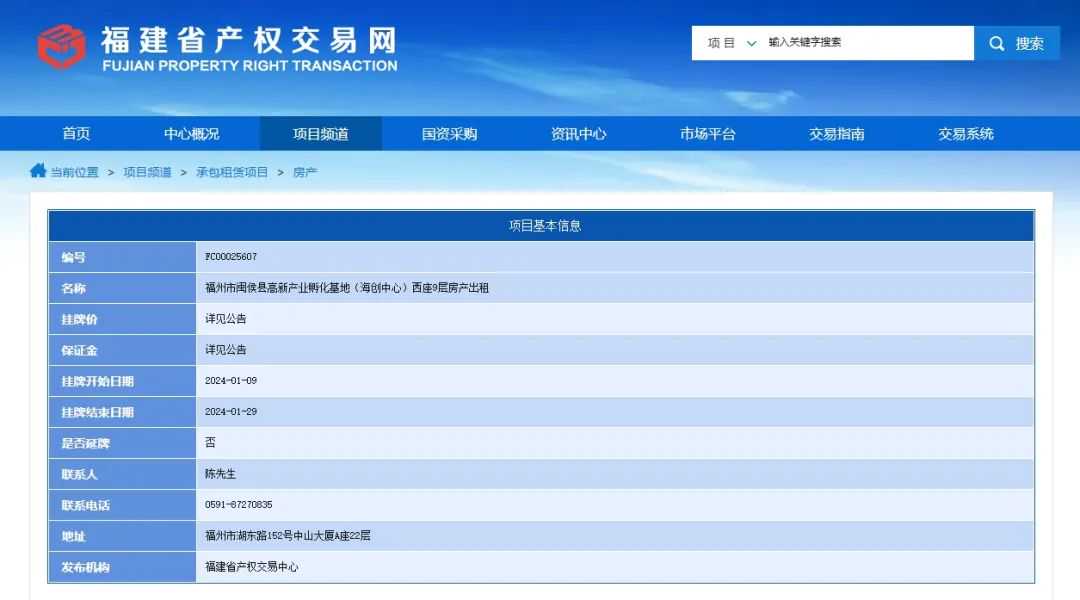
Task: Click the 输入关键字搜索 search field
Action: pyautogui.click(x=865, y=43)
